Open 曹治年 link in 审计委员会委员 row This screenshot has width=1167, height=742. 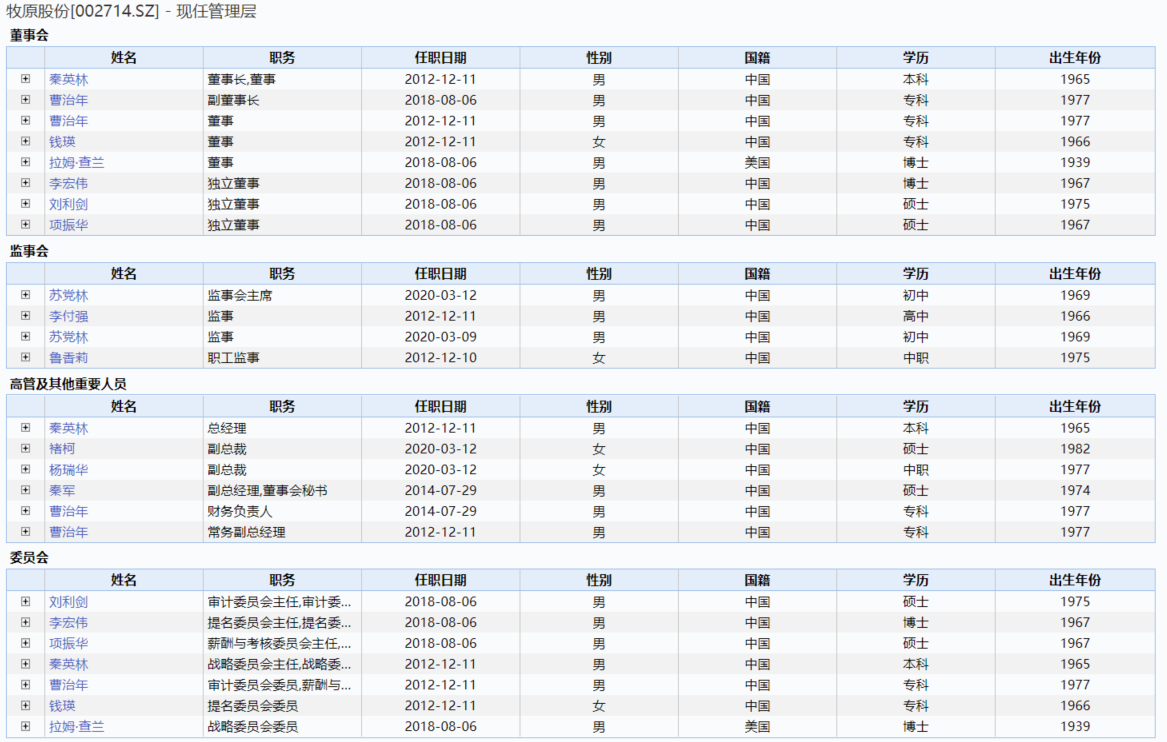(68, 685)
